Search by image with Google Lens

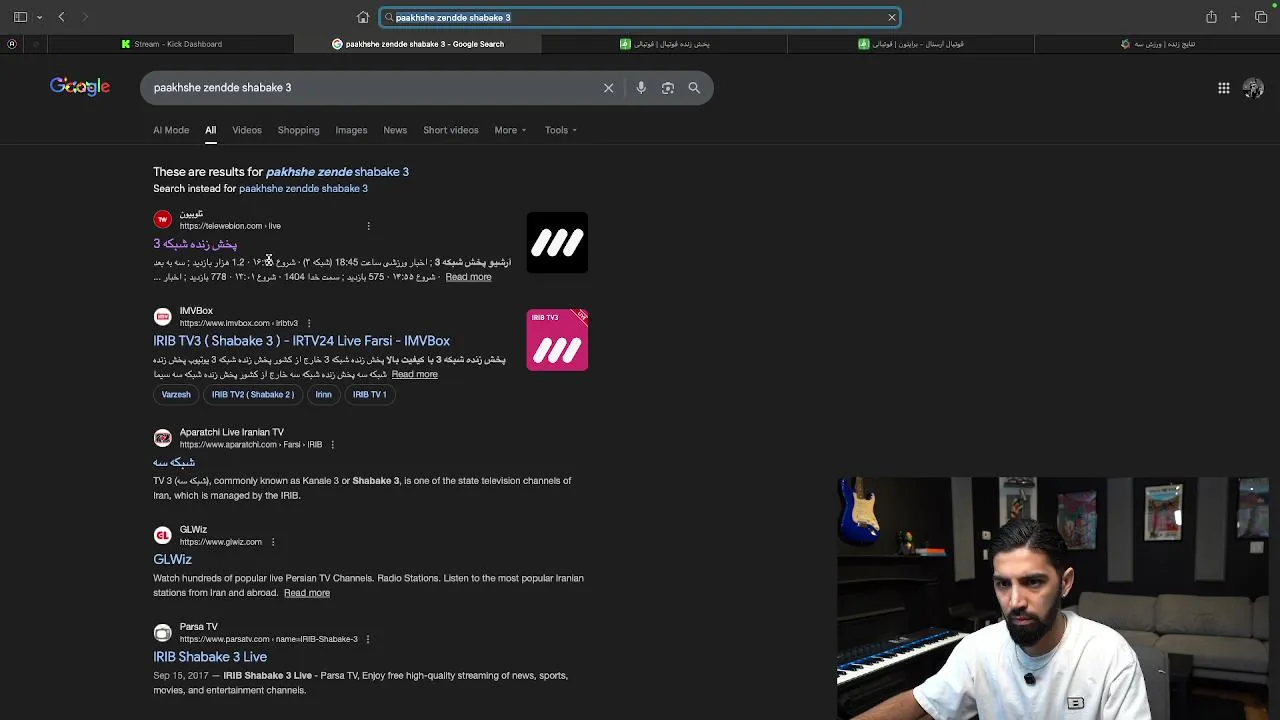[668, 88]
